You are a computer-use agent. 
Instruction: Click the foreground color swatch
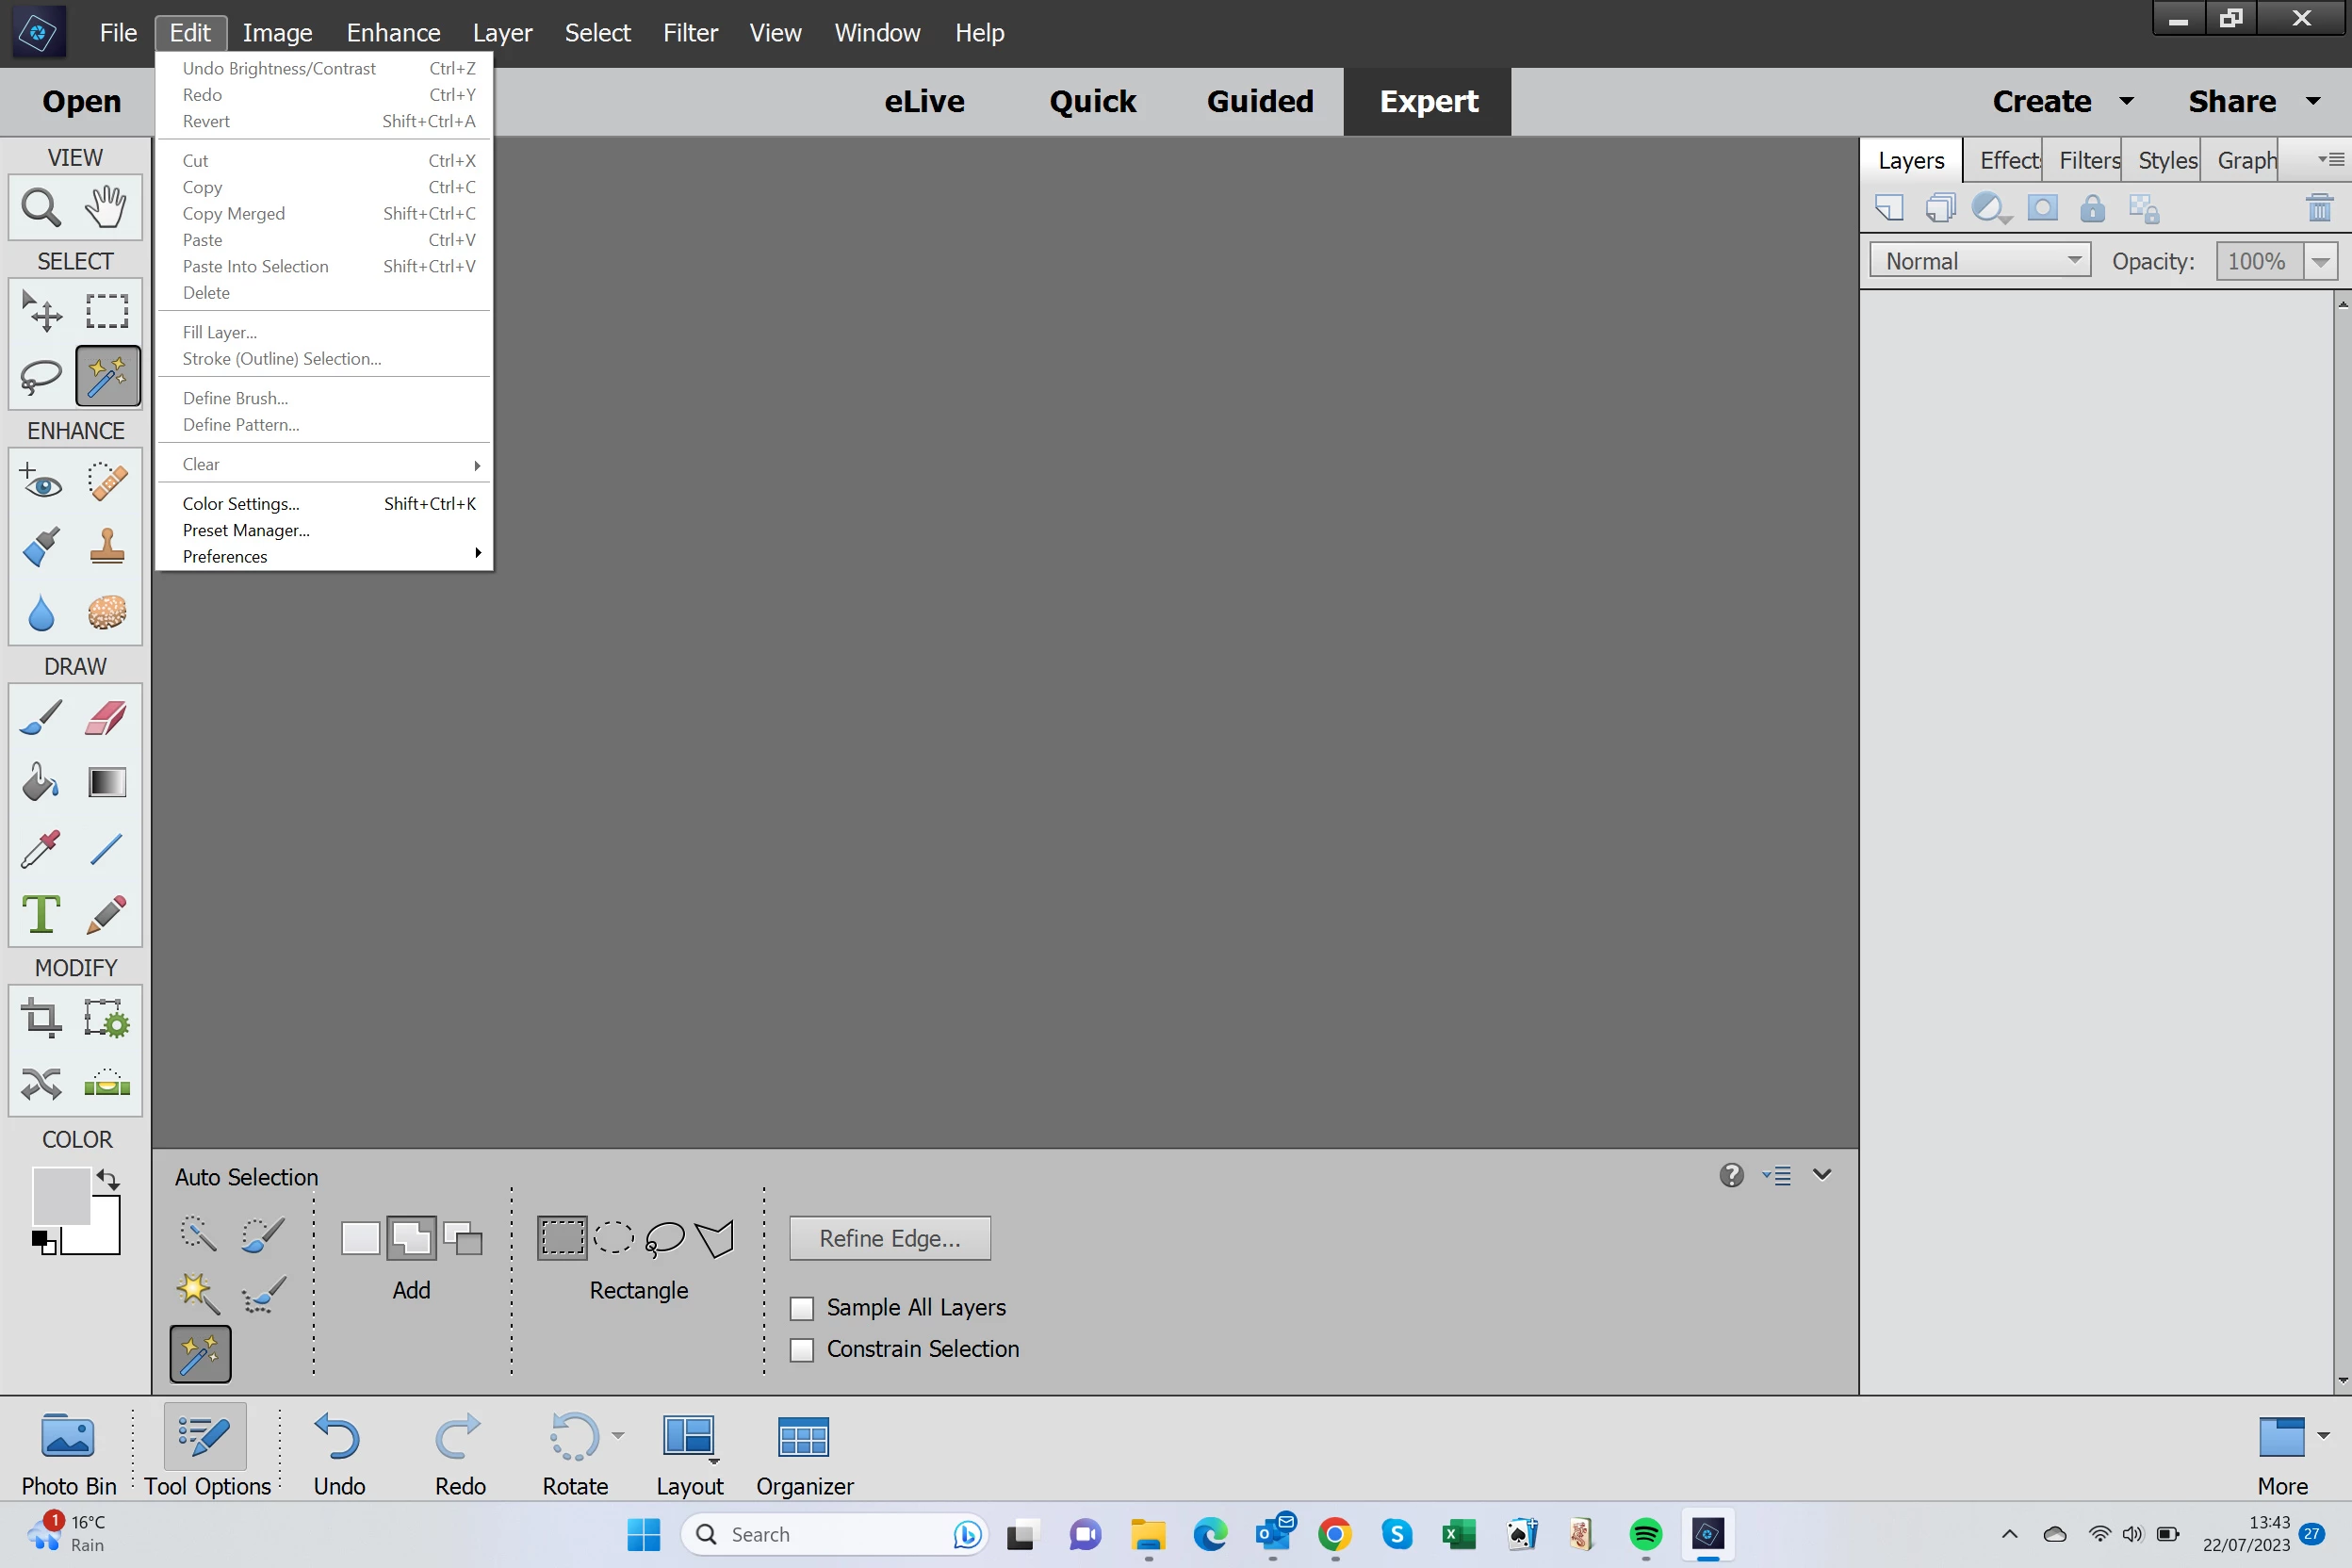click(x=60, y=1195)
